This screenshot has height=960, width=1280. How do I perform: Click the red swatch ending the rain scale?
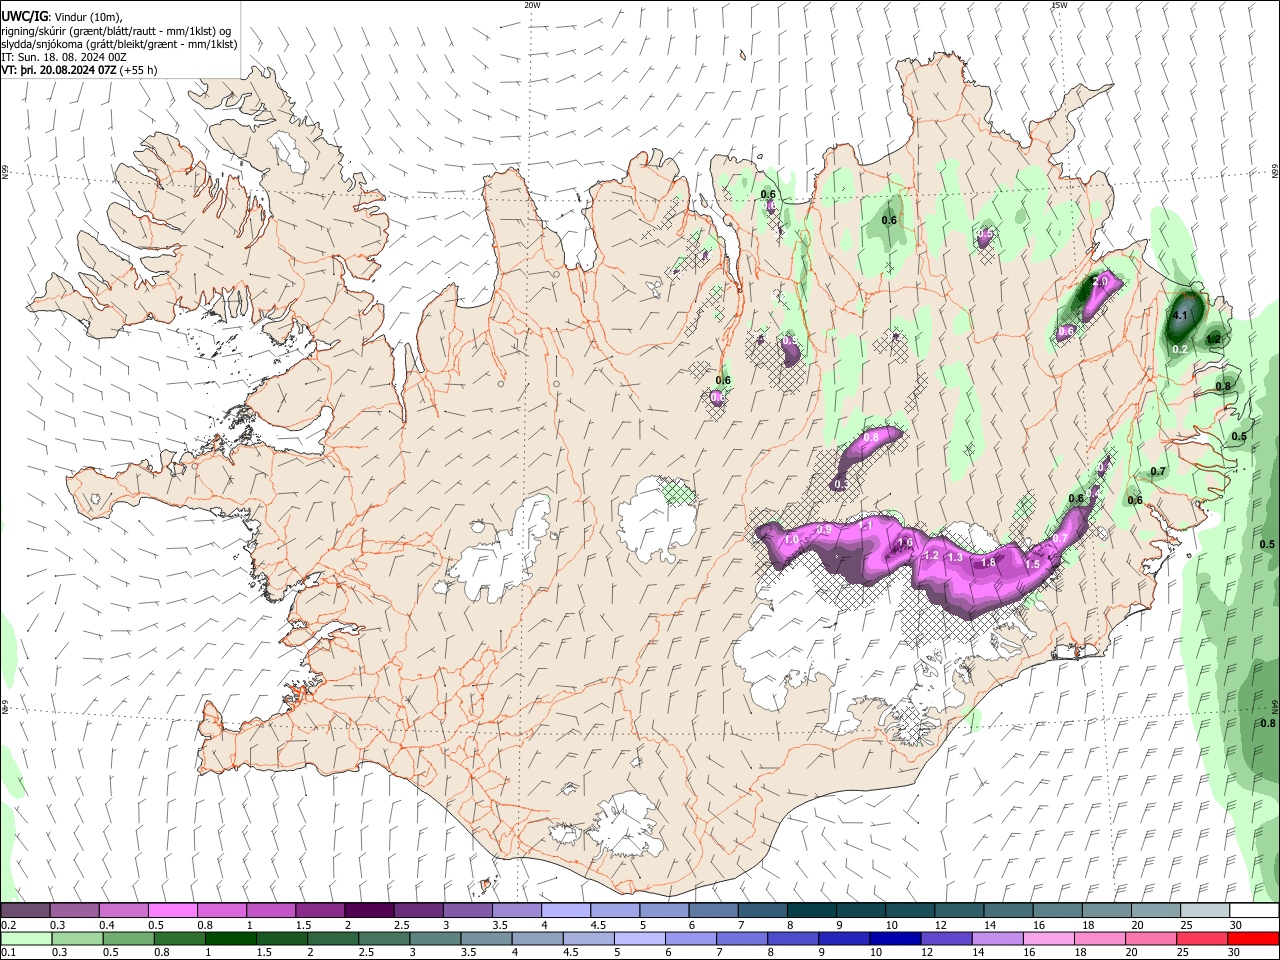pos(1253,938)
